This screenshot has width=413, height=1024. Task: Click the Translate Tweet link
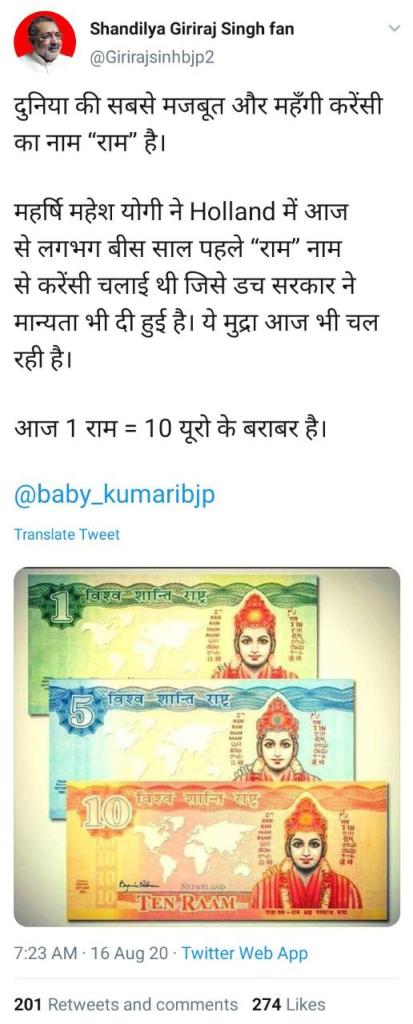[x=67, y=534]
